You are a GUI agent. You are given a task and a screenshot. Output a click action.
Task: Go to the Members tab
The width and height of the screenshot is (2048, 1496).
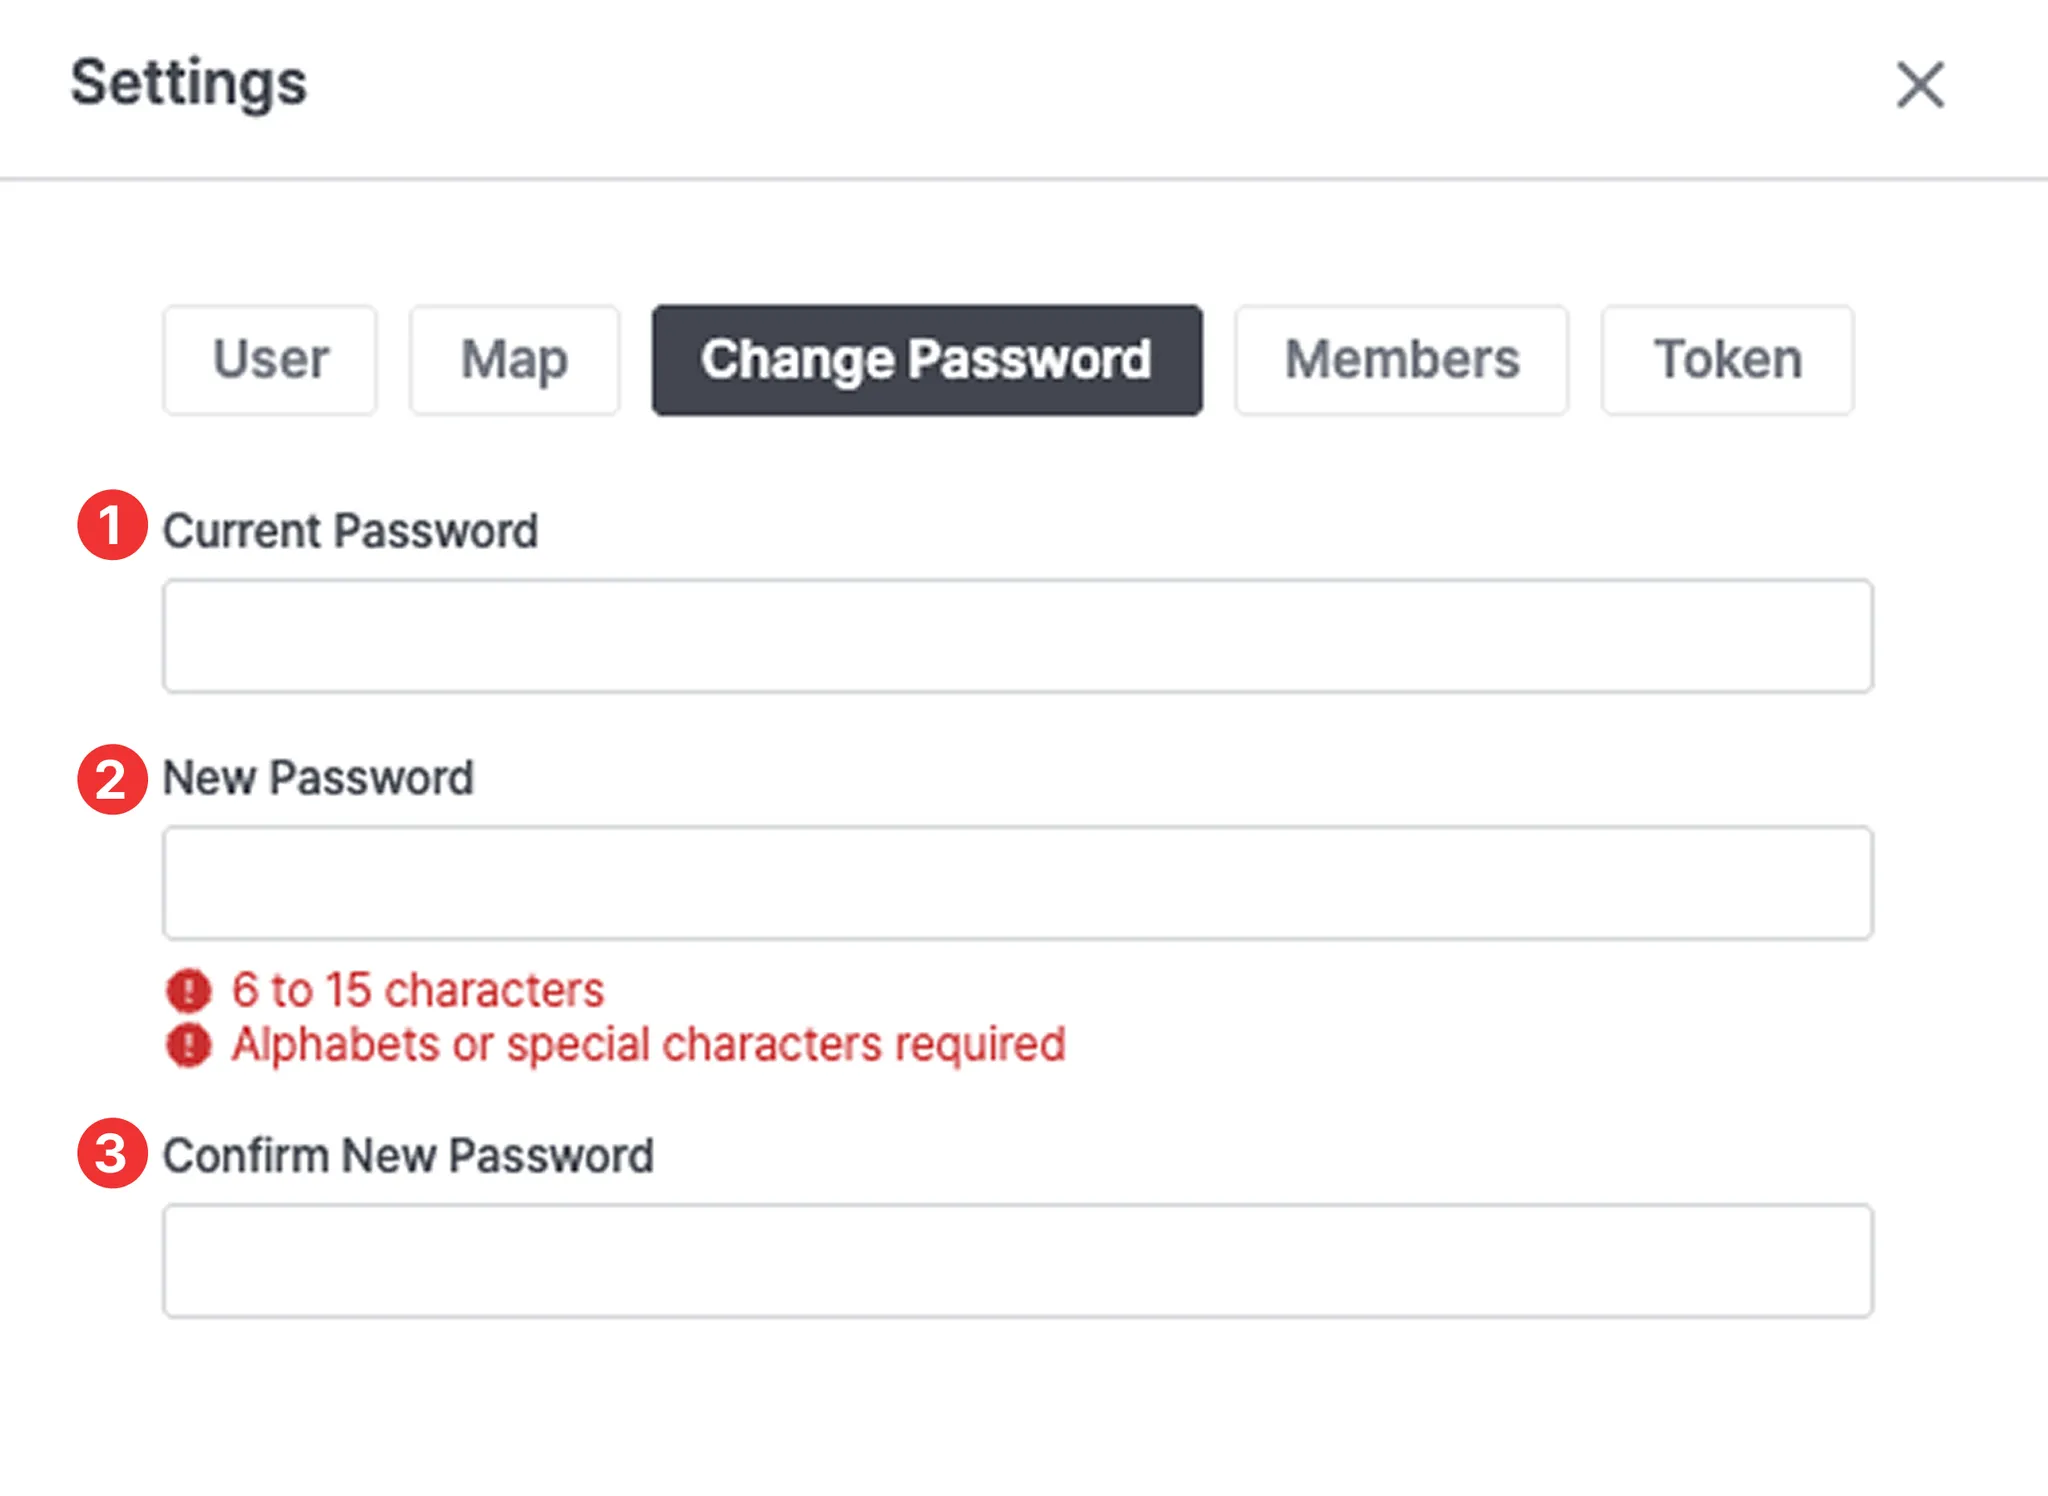click(x=1401, y=360)
